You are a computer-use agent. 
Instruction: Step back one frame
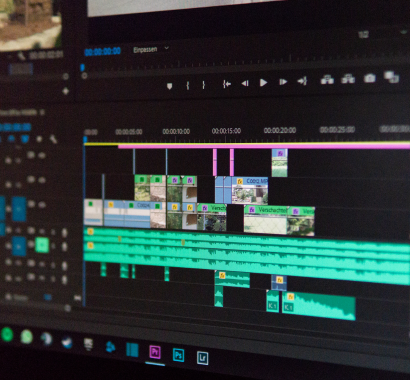[245, 83]
